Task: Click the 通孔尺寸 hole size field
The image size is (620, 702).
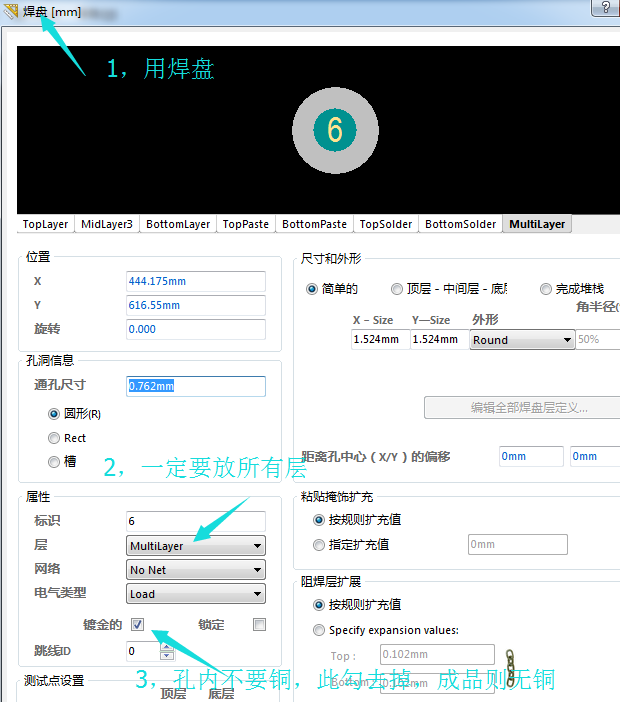Action: (196, 386)
